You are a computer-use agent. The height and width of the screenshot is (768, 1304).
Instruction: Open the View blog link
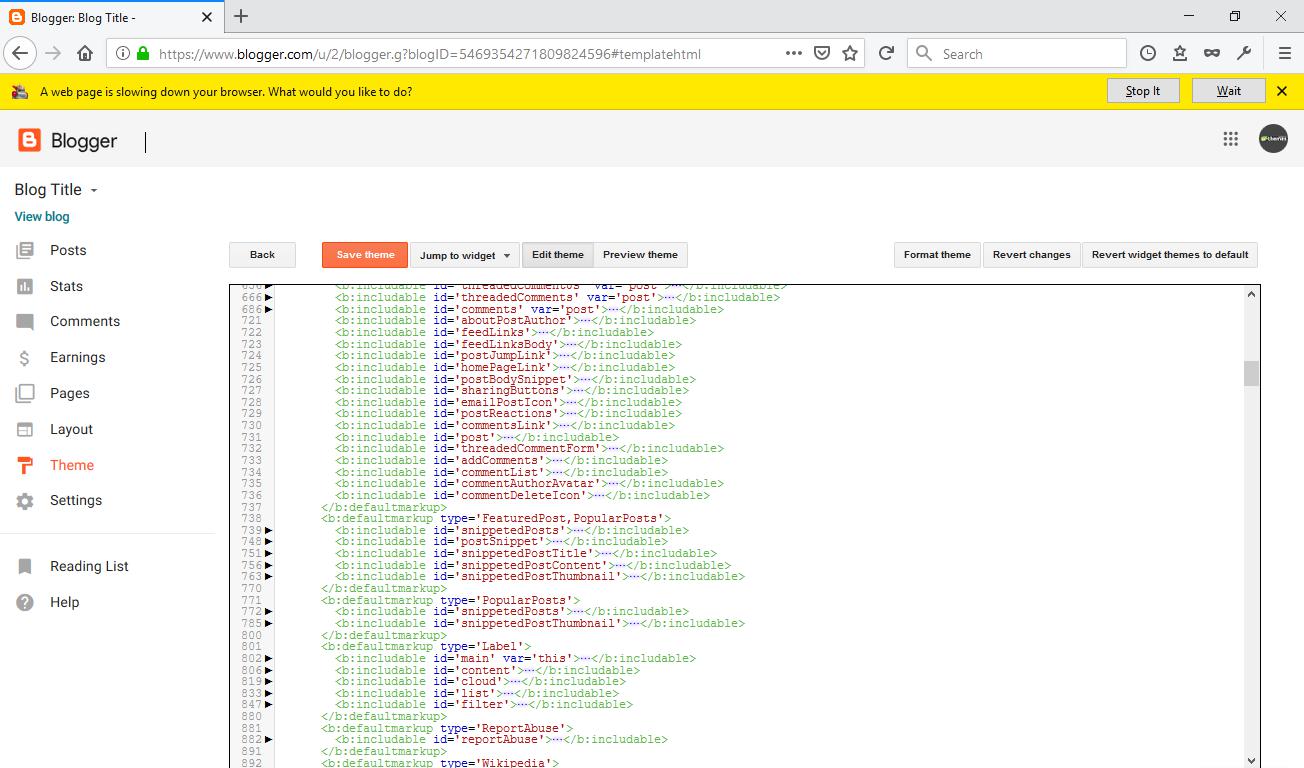click(41, 216)
